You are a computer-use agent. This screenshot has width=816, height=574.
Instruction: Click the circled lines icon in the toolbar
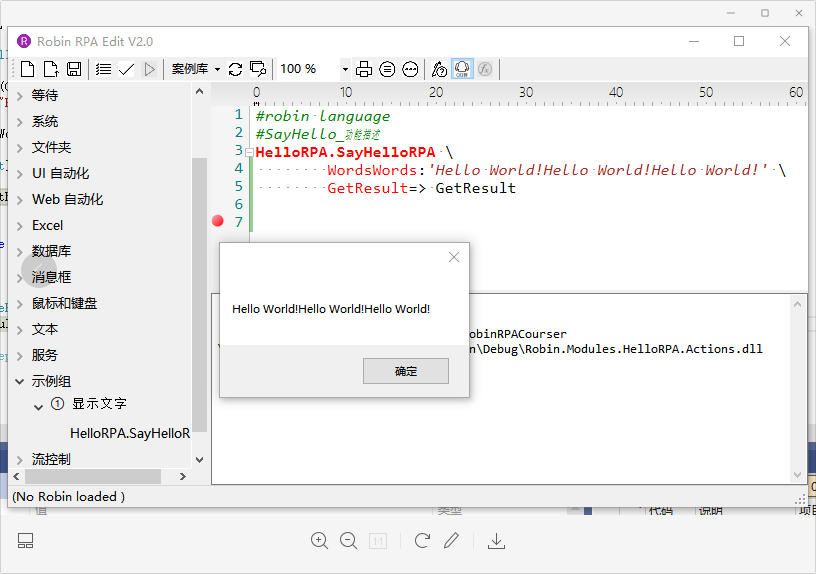(387, 69)
